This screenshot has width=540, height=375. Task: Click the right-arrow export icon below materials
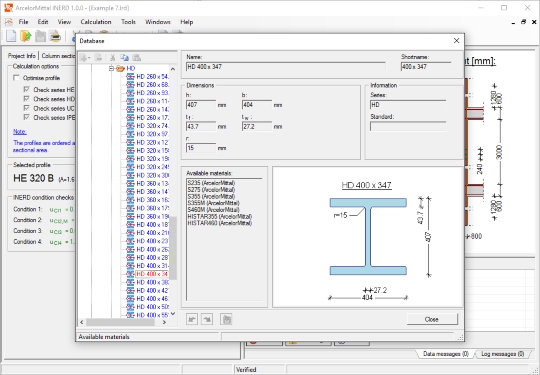207,319
